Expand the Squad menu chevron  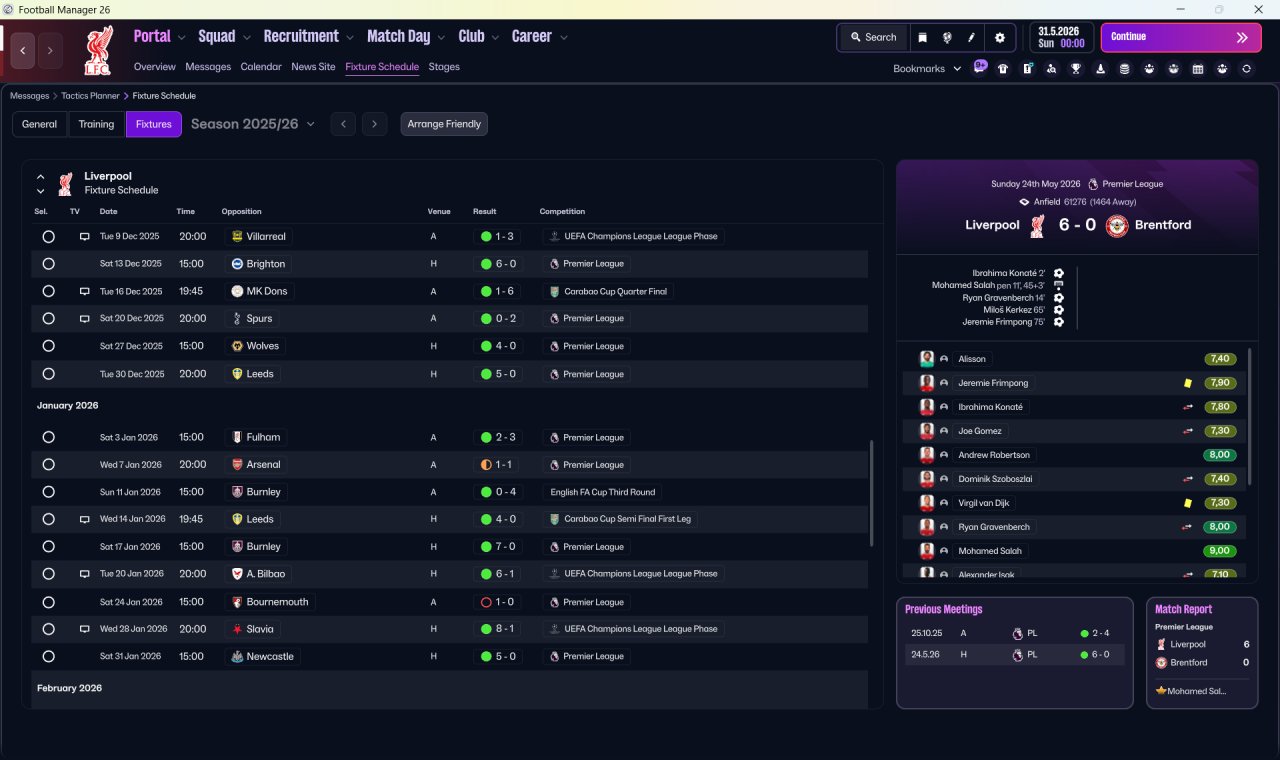click(246, 38)
